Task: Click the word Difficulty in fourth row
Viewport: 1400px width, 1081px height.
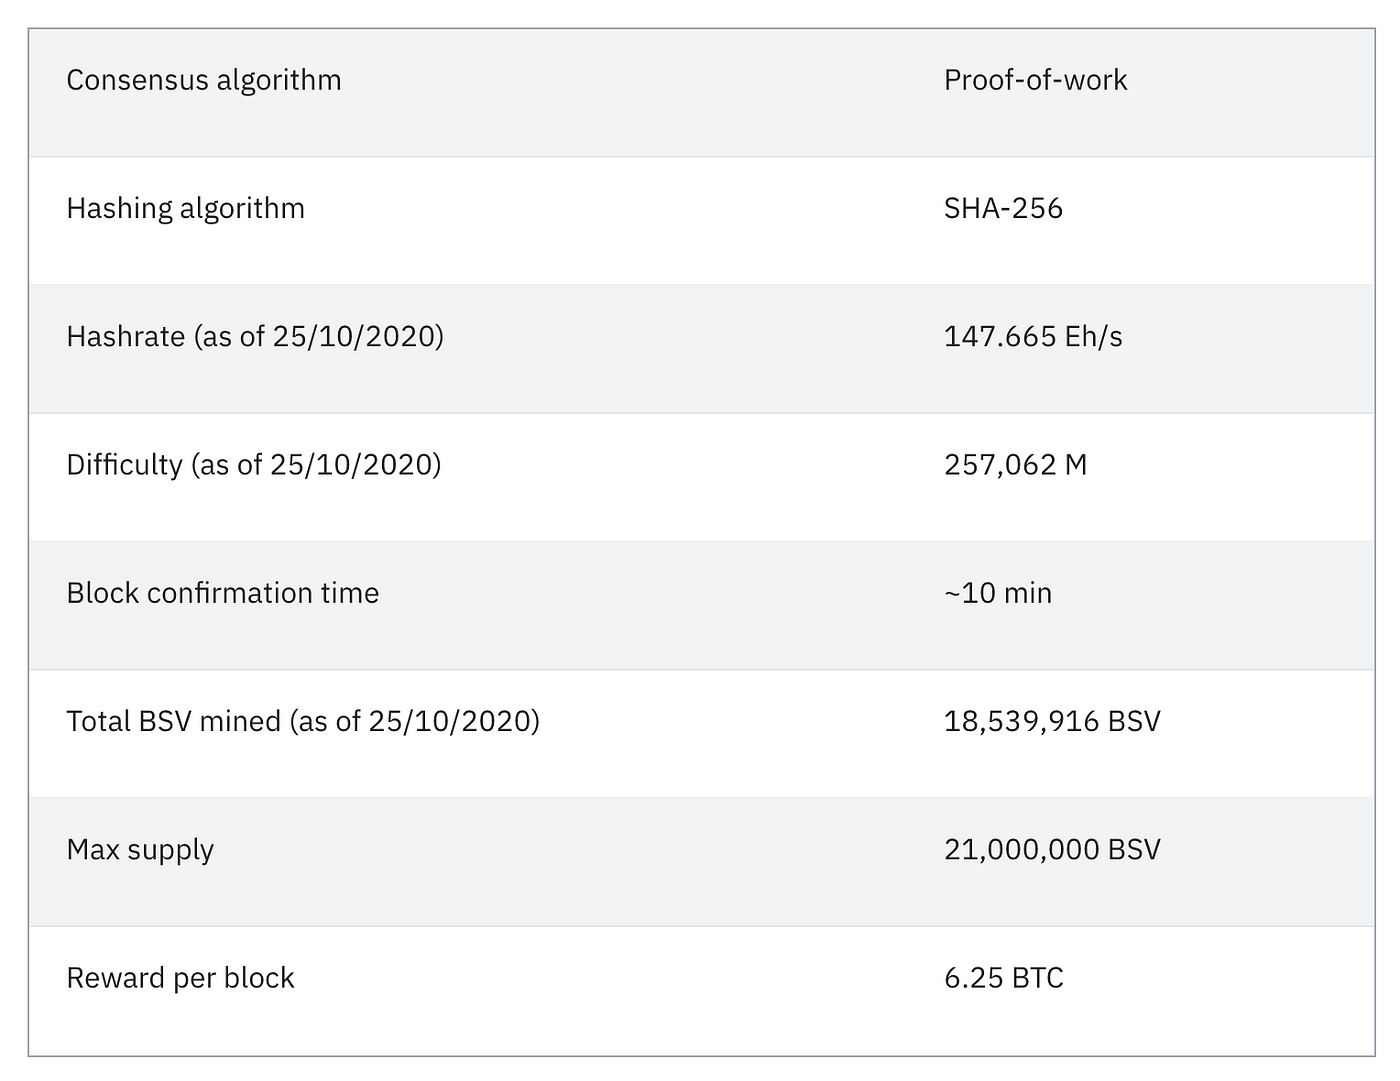Action: coord(125,465)
